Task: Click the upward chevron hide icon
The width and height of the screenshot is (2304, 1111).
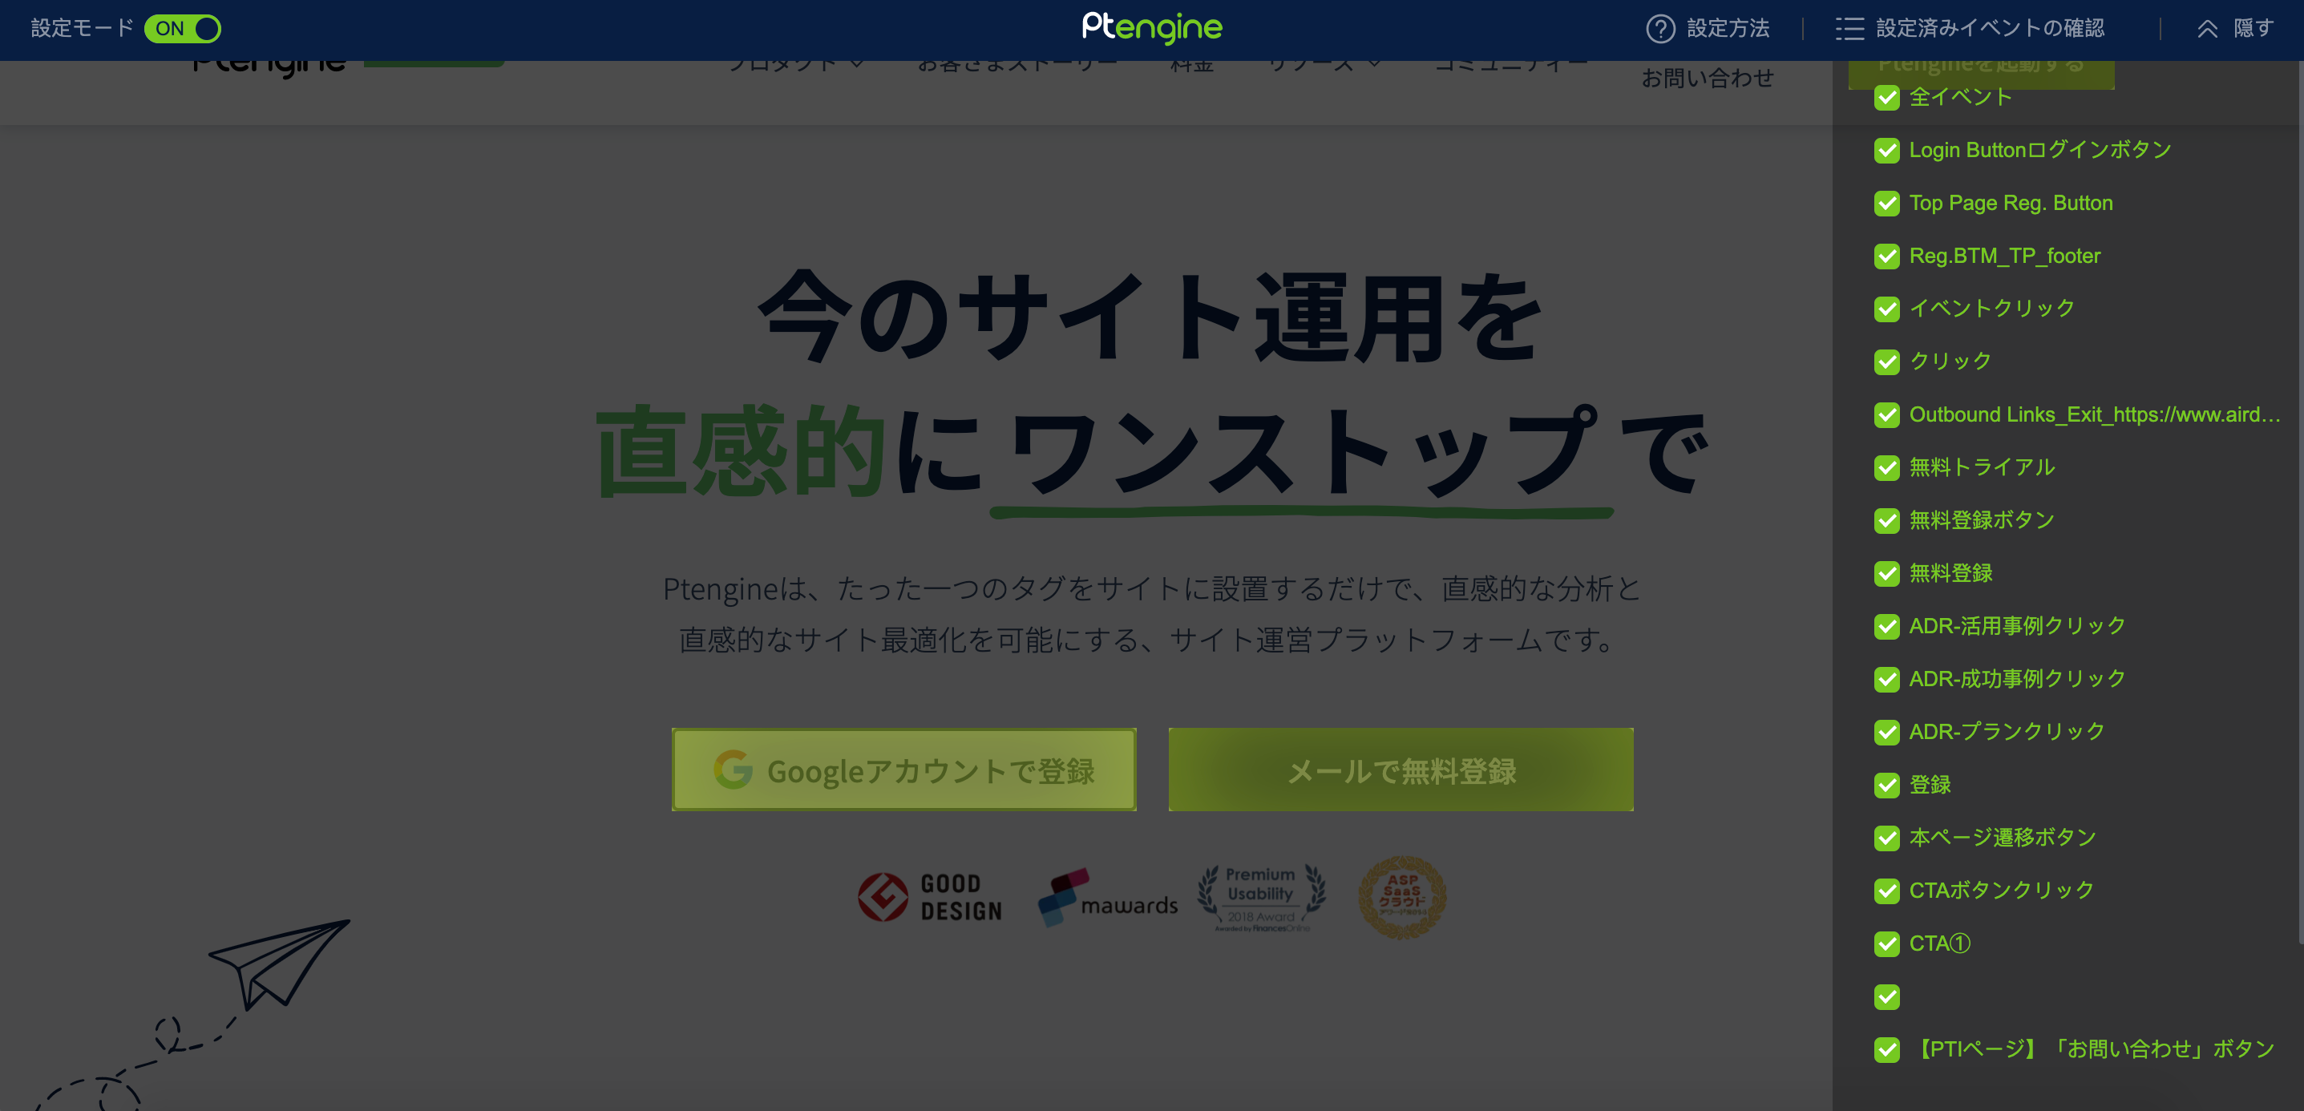Action: click(x=2207, y=29)
